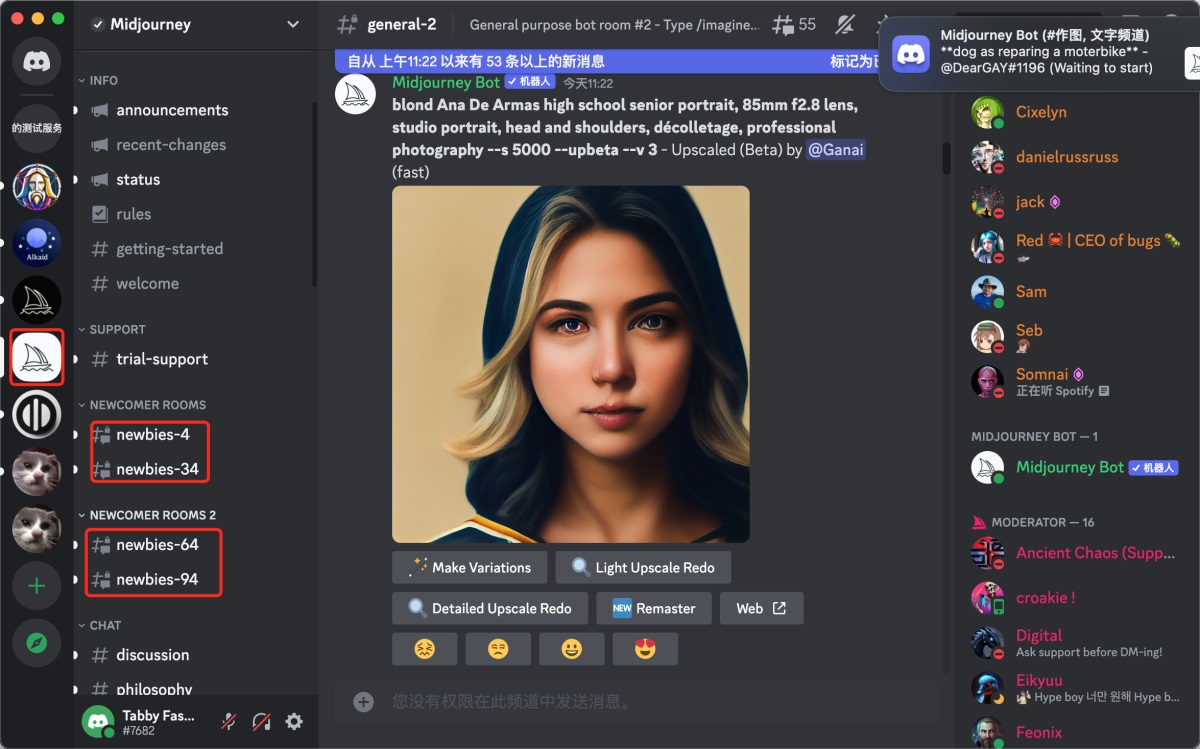
Task: Click the attachment plus icon in message bar
Action: [x=362, y=701]
